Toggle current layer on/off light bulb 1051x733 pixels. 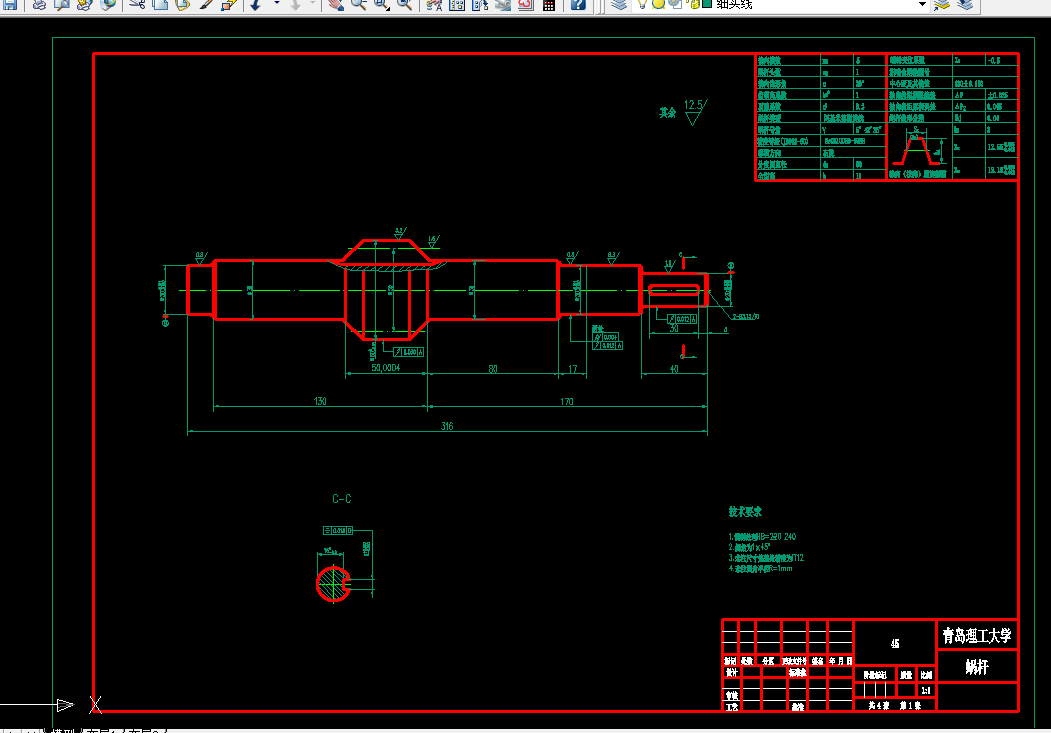(642, 4)
